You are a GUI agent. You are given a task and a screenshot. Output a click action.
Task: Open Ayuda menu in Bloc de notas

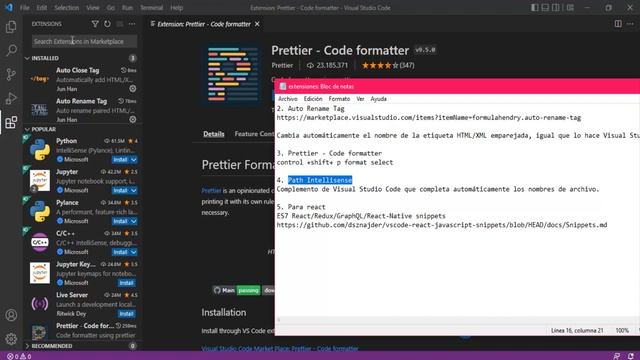point(378,99)
